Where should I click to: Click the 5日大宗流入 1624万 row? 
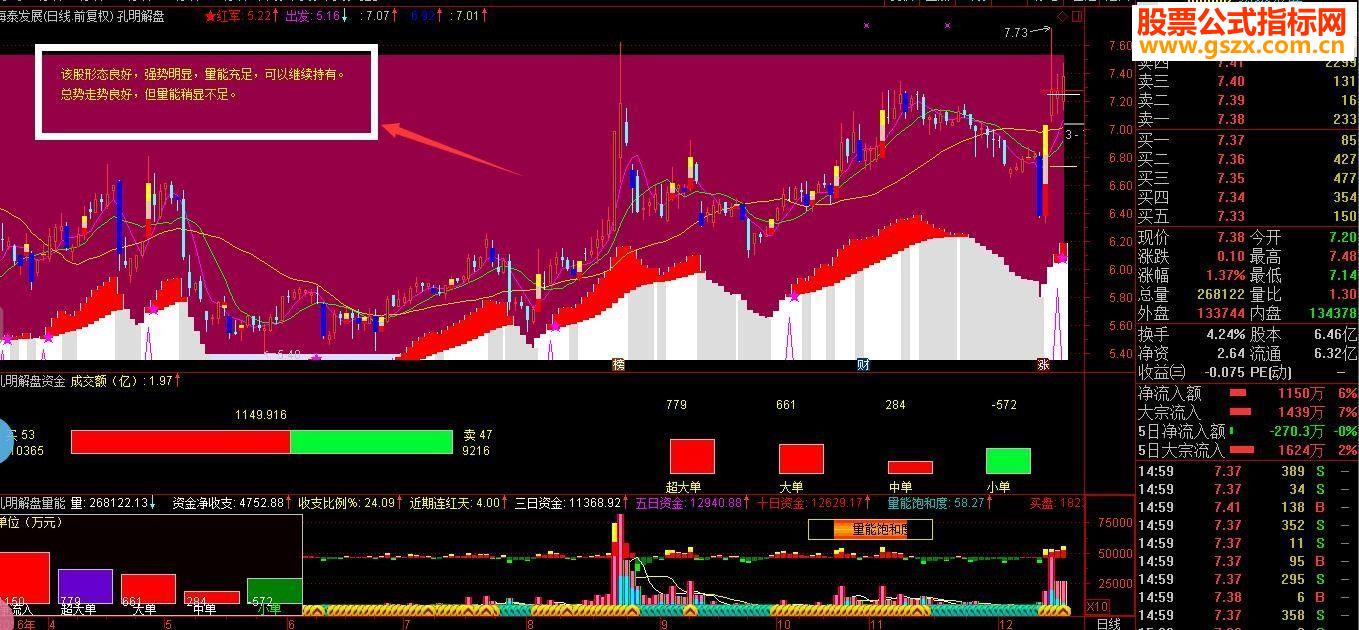(1247, 451)
